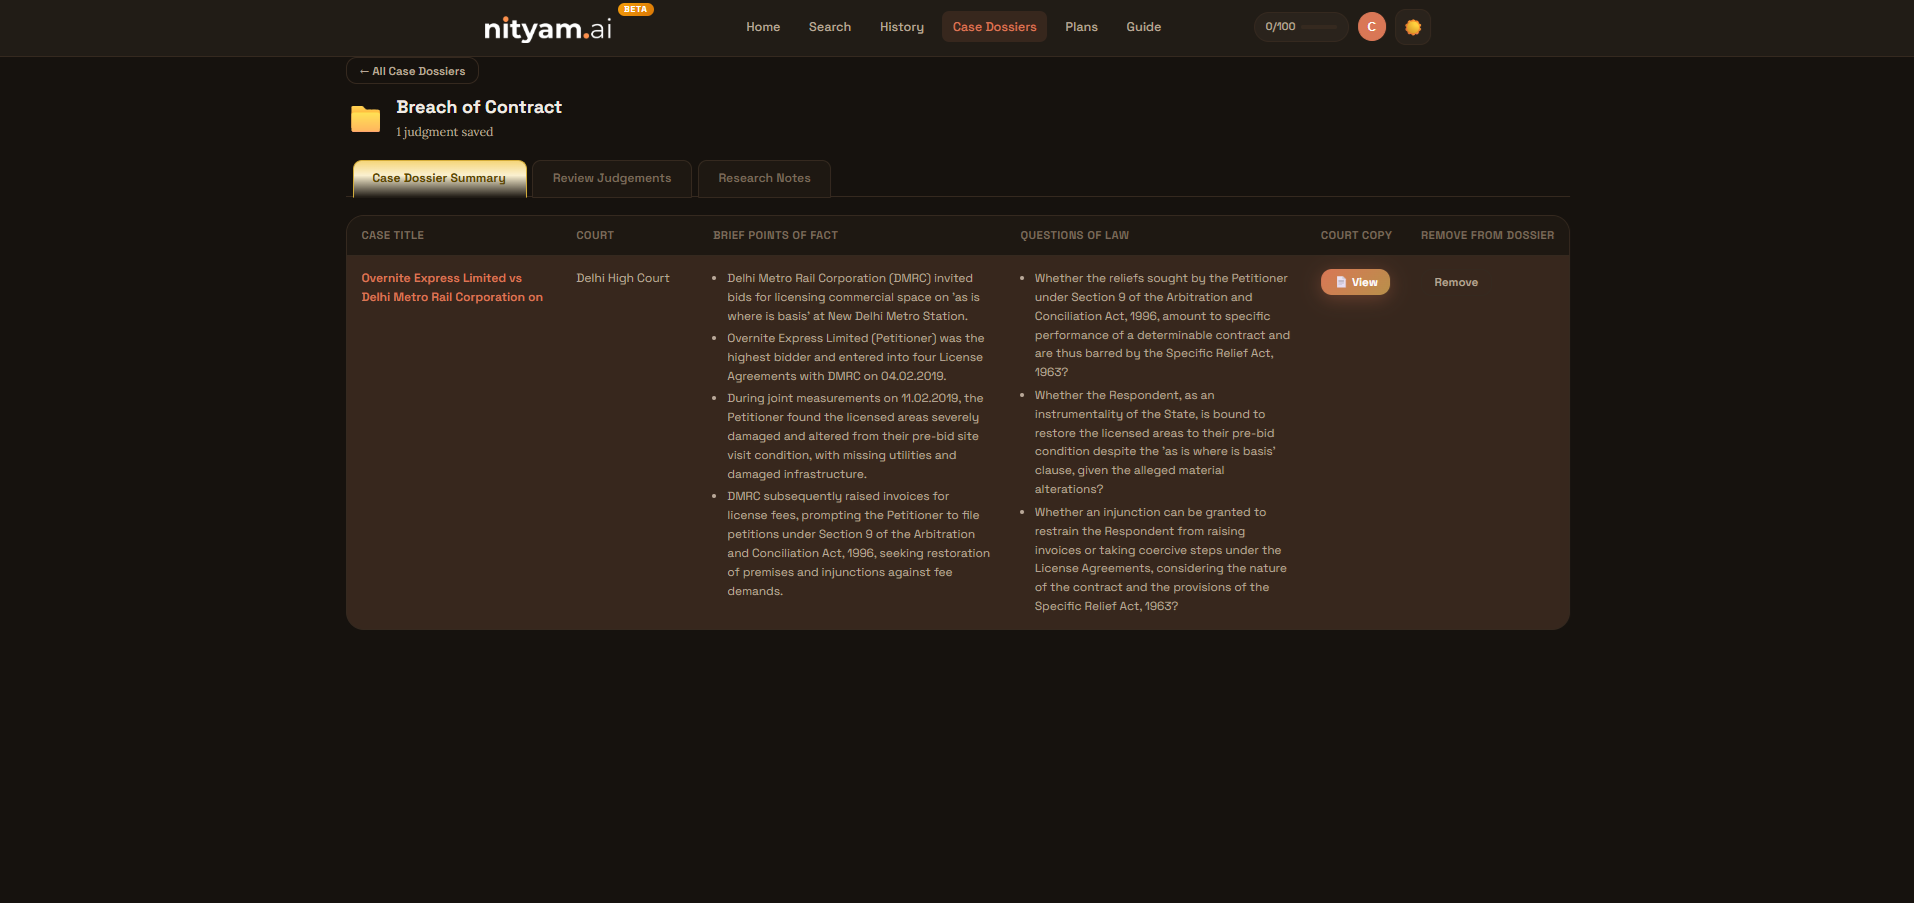Screen dimensions: 1914x903
Task: Open the Research Notes tab
Action: tap(764, 178)
